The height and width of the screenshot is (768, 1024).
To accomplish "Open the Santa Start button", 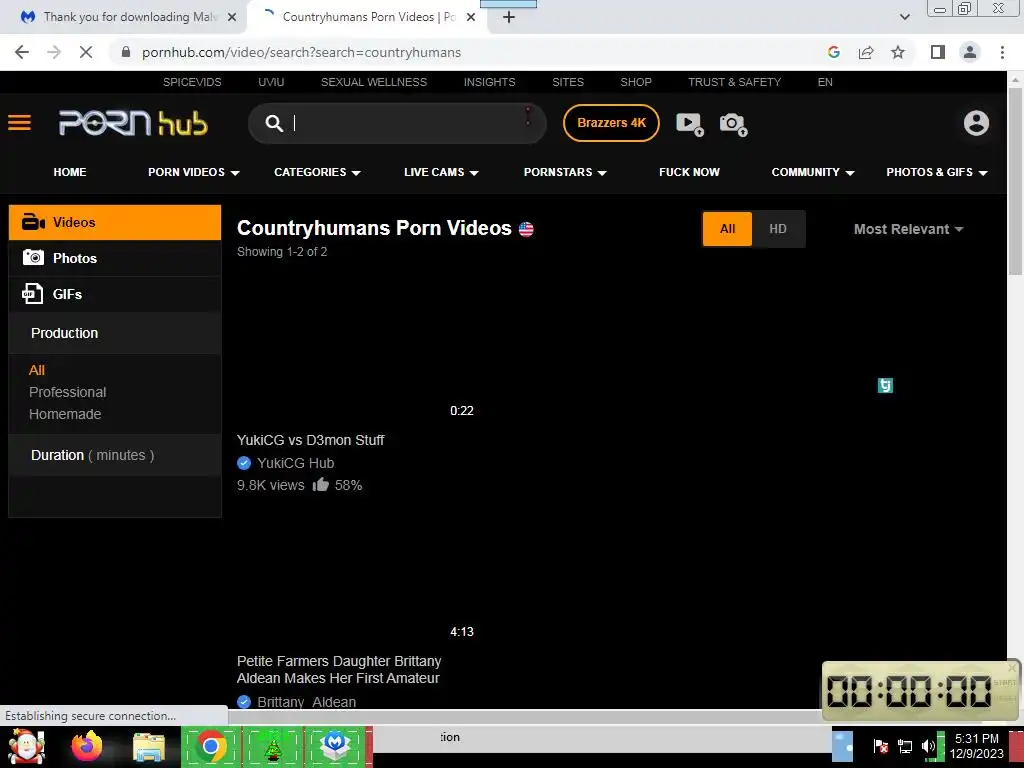I will pyautogui.click(x=27, y=746).
